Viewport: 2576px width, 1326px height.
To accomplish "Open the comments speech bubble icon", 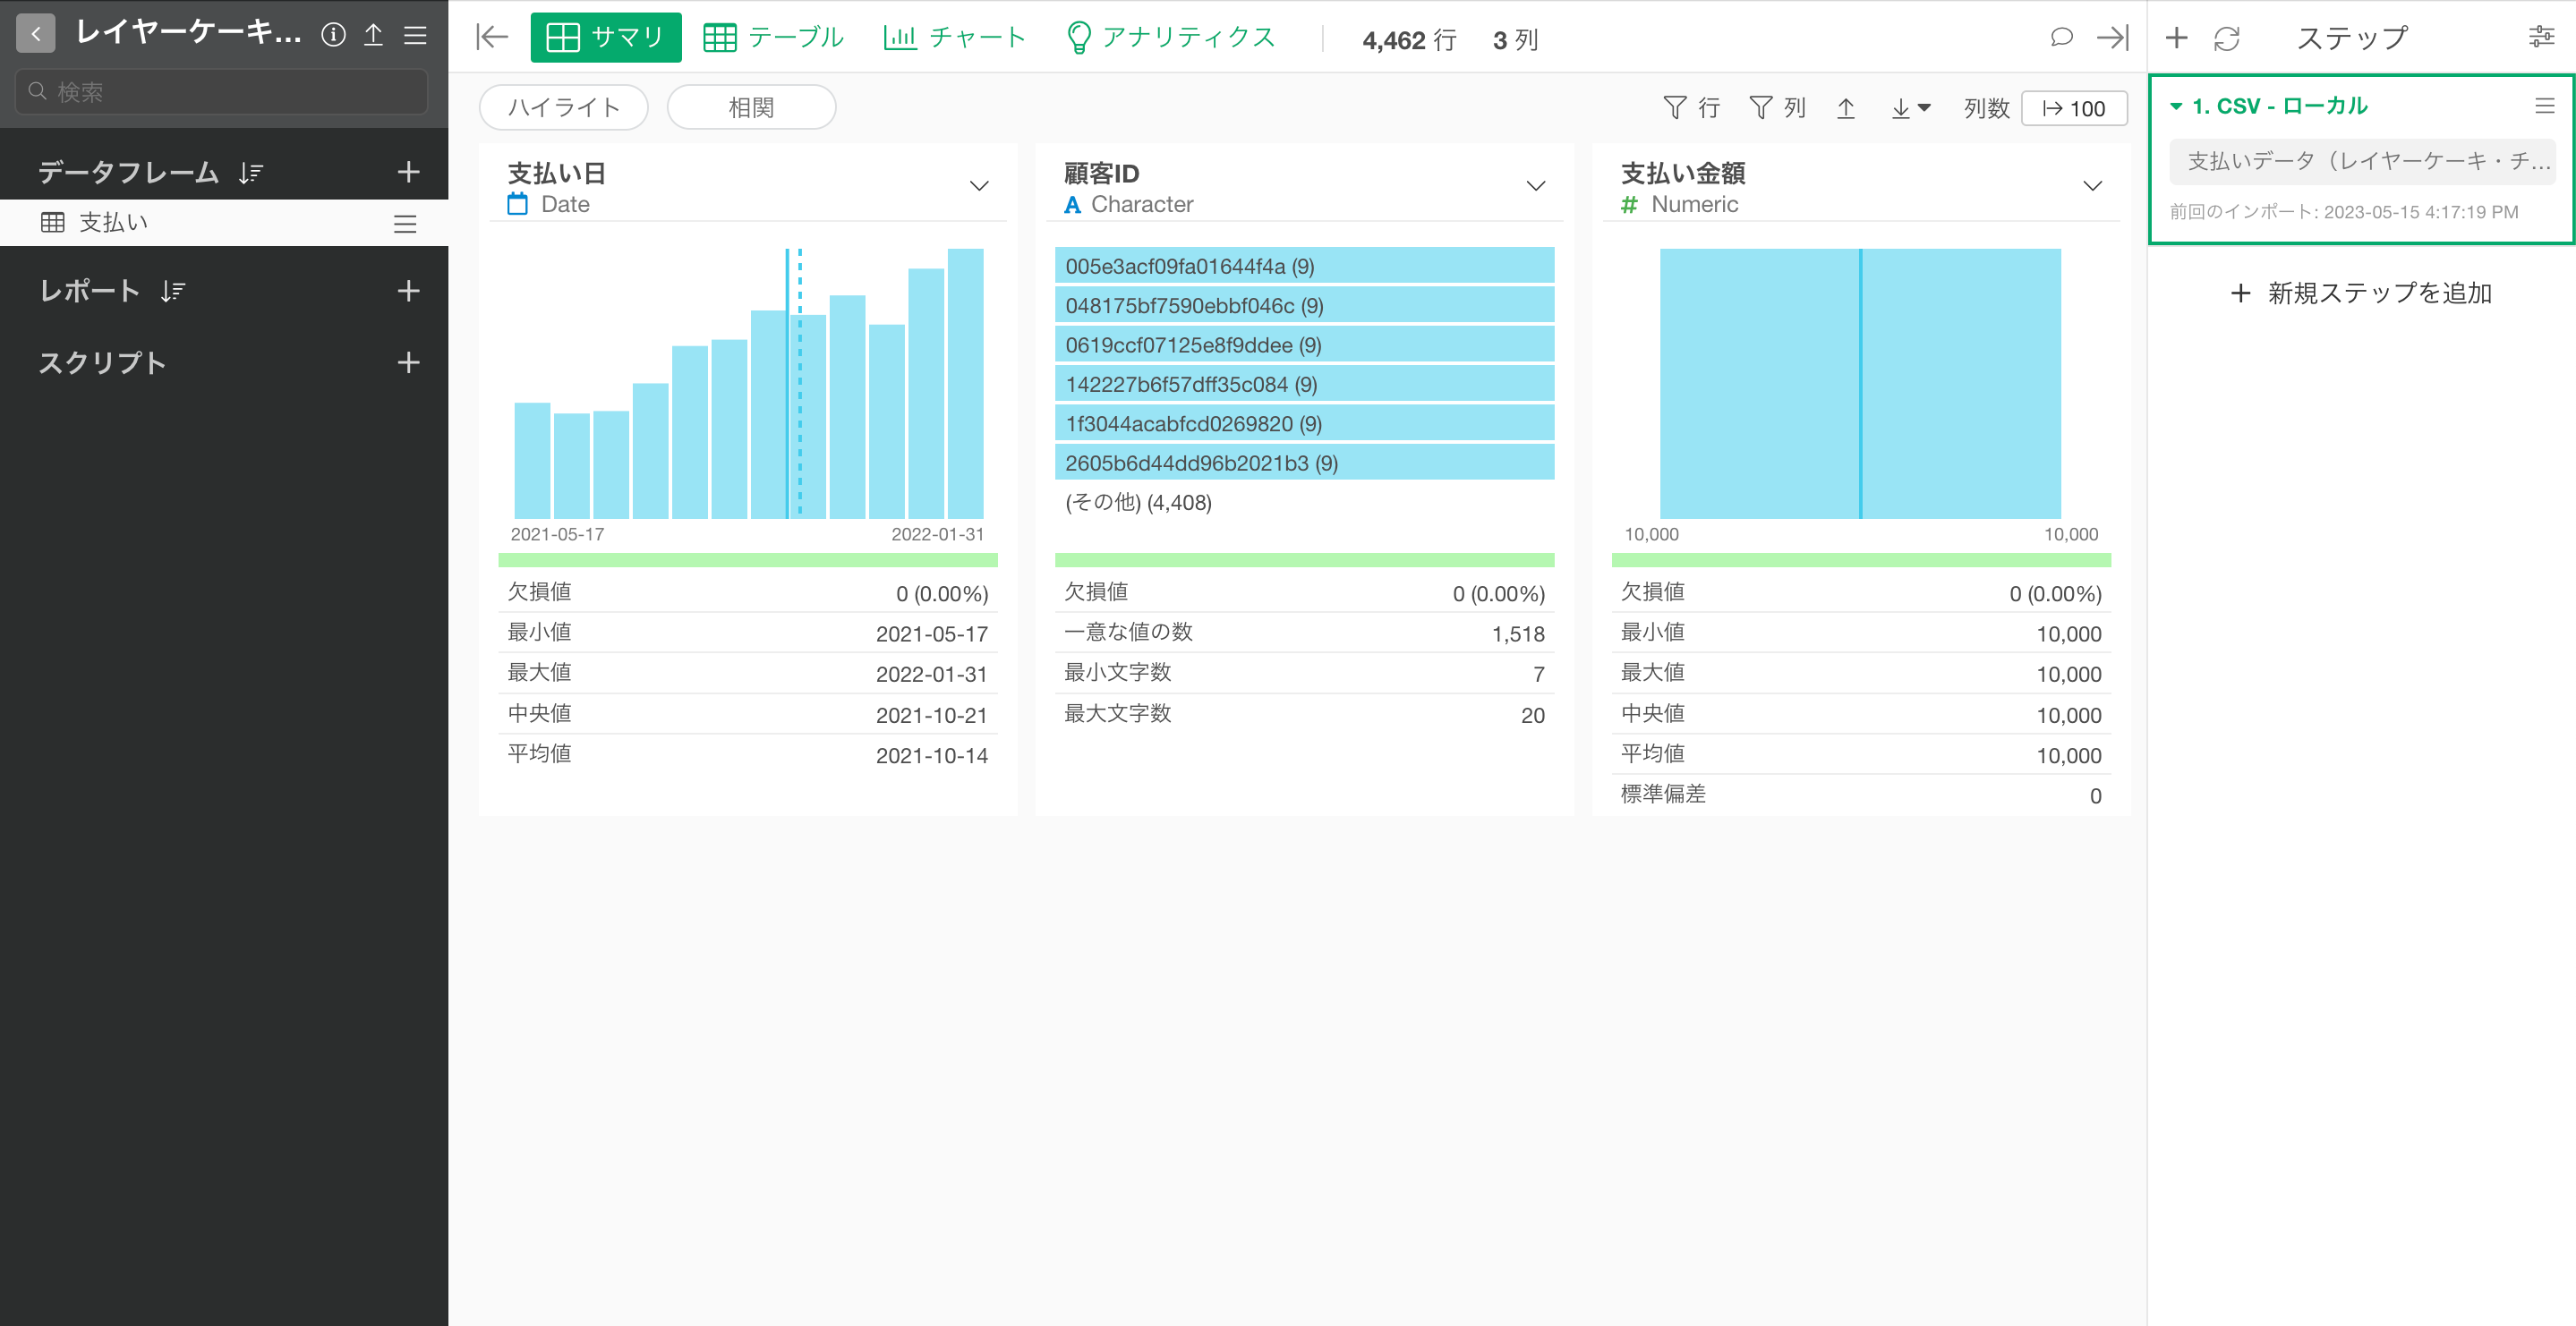I will coord(2061,37).
